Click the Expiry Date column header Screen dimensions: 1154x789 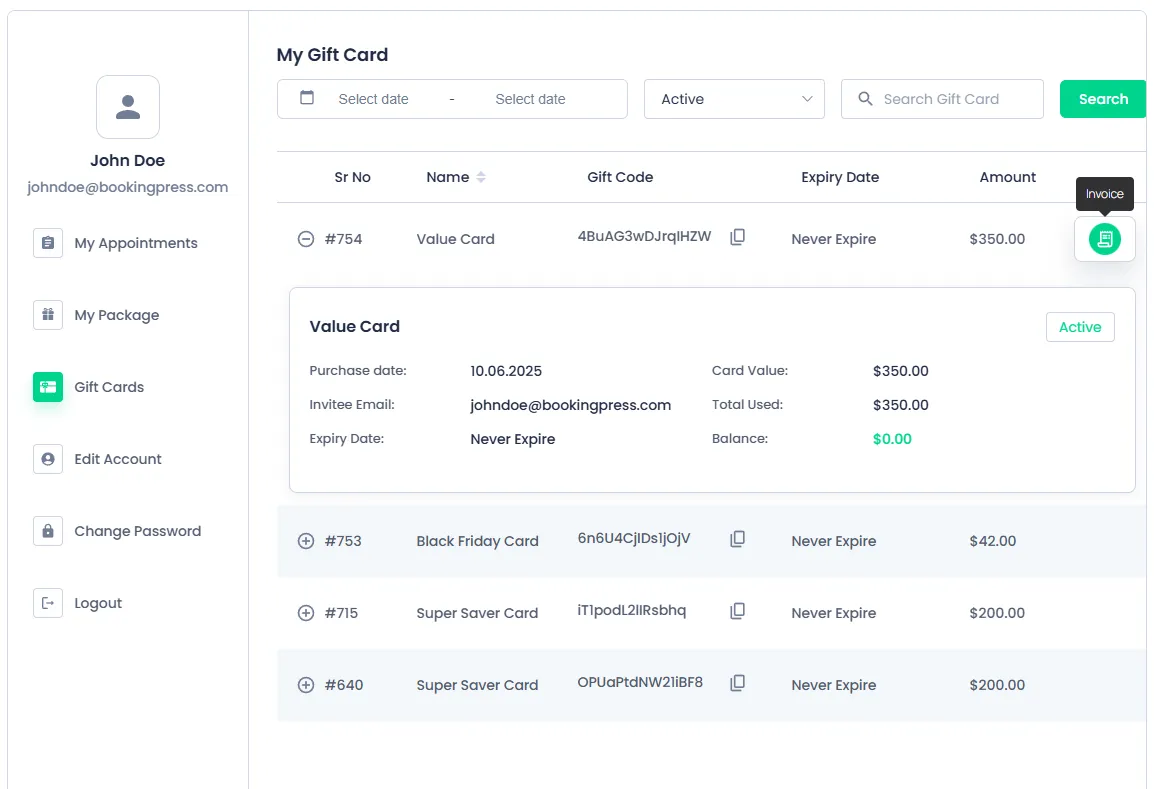click(x=840, y=177)
